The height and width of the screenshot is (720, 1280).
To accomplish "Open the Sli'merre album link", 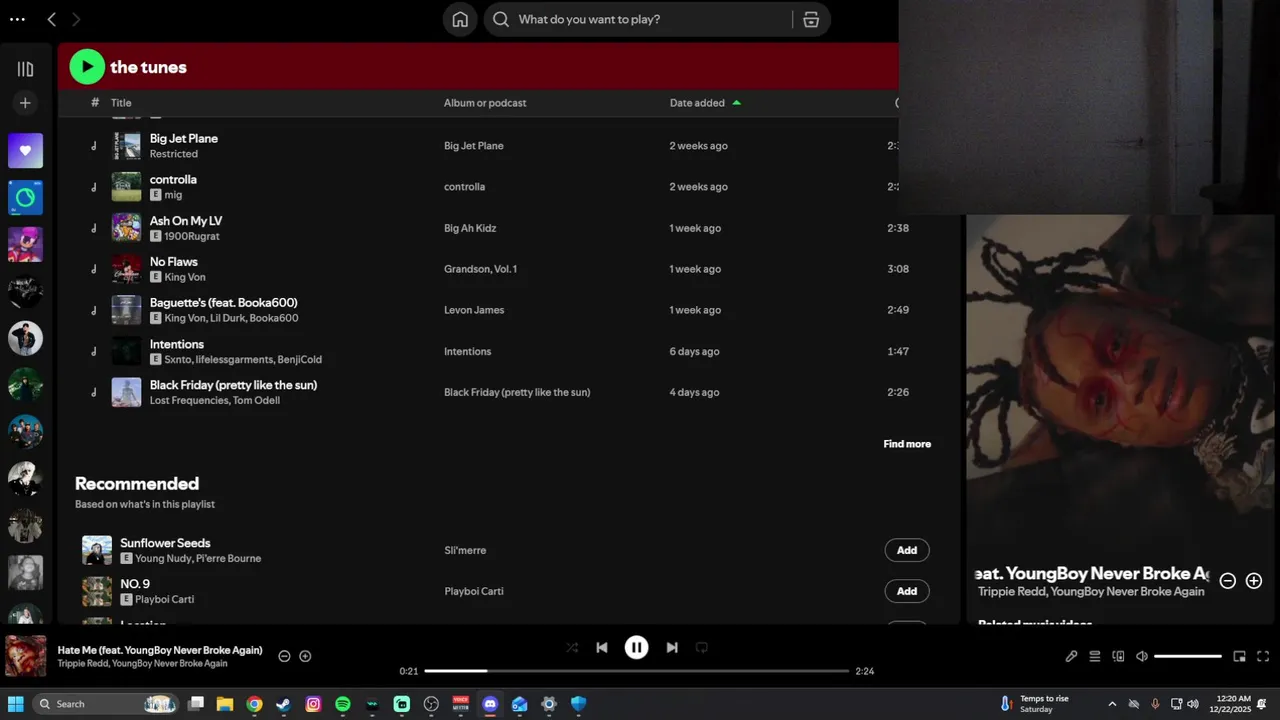I will (465, 550).
